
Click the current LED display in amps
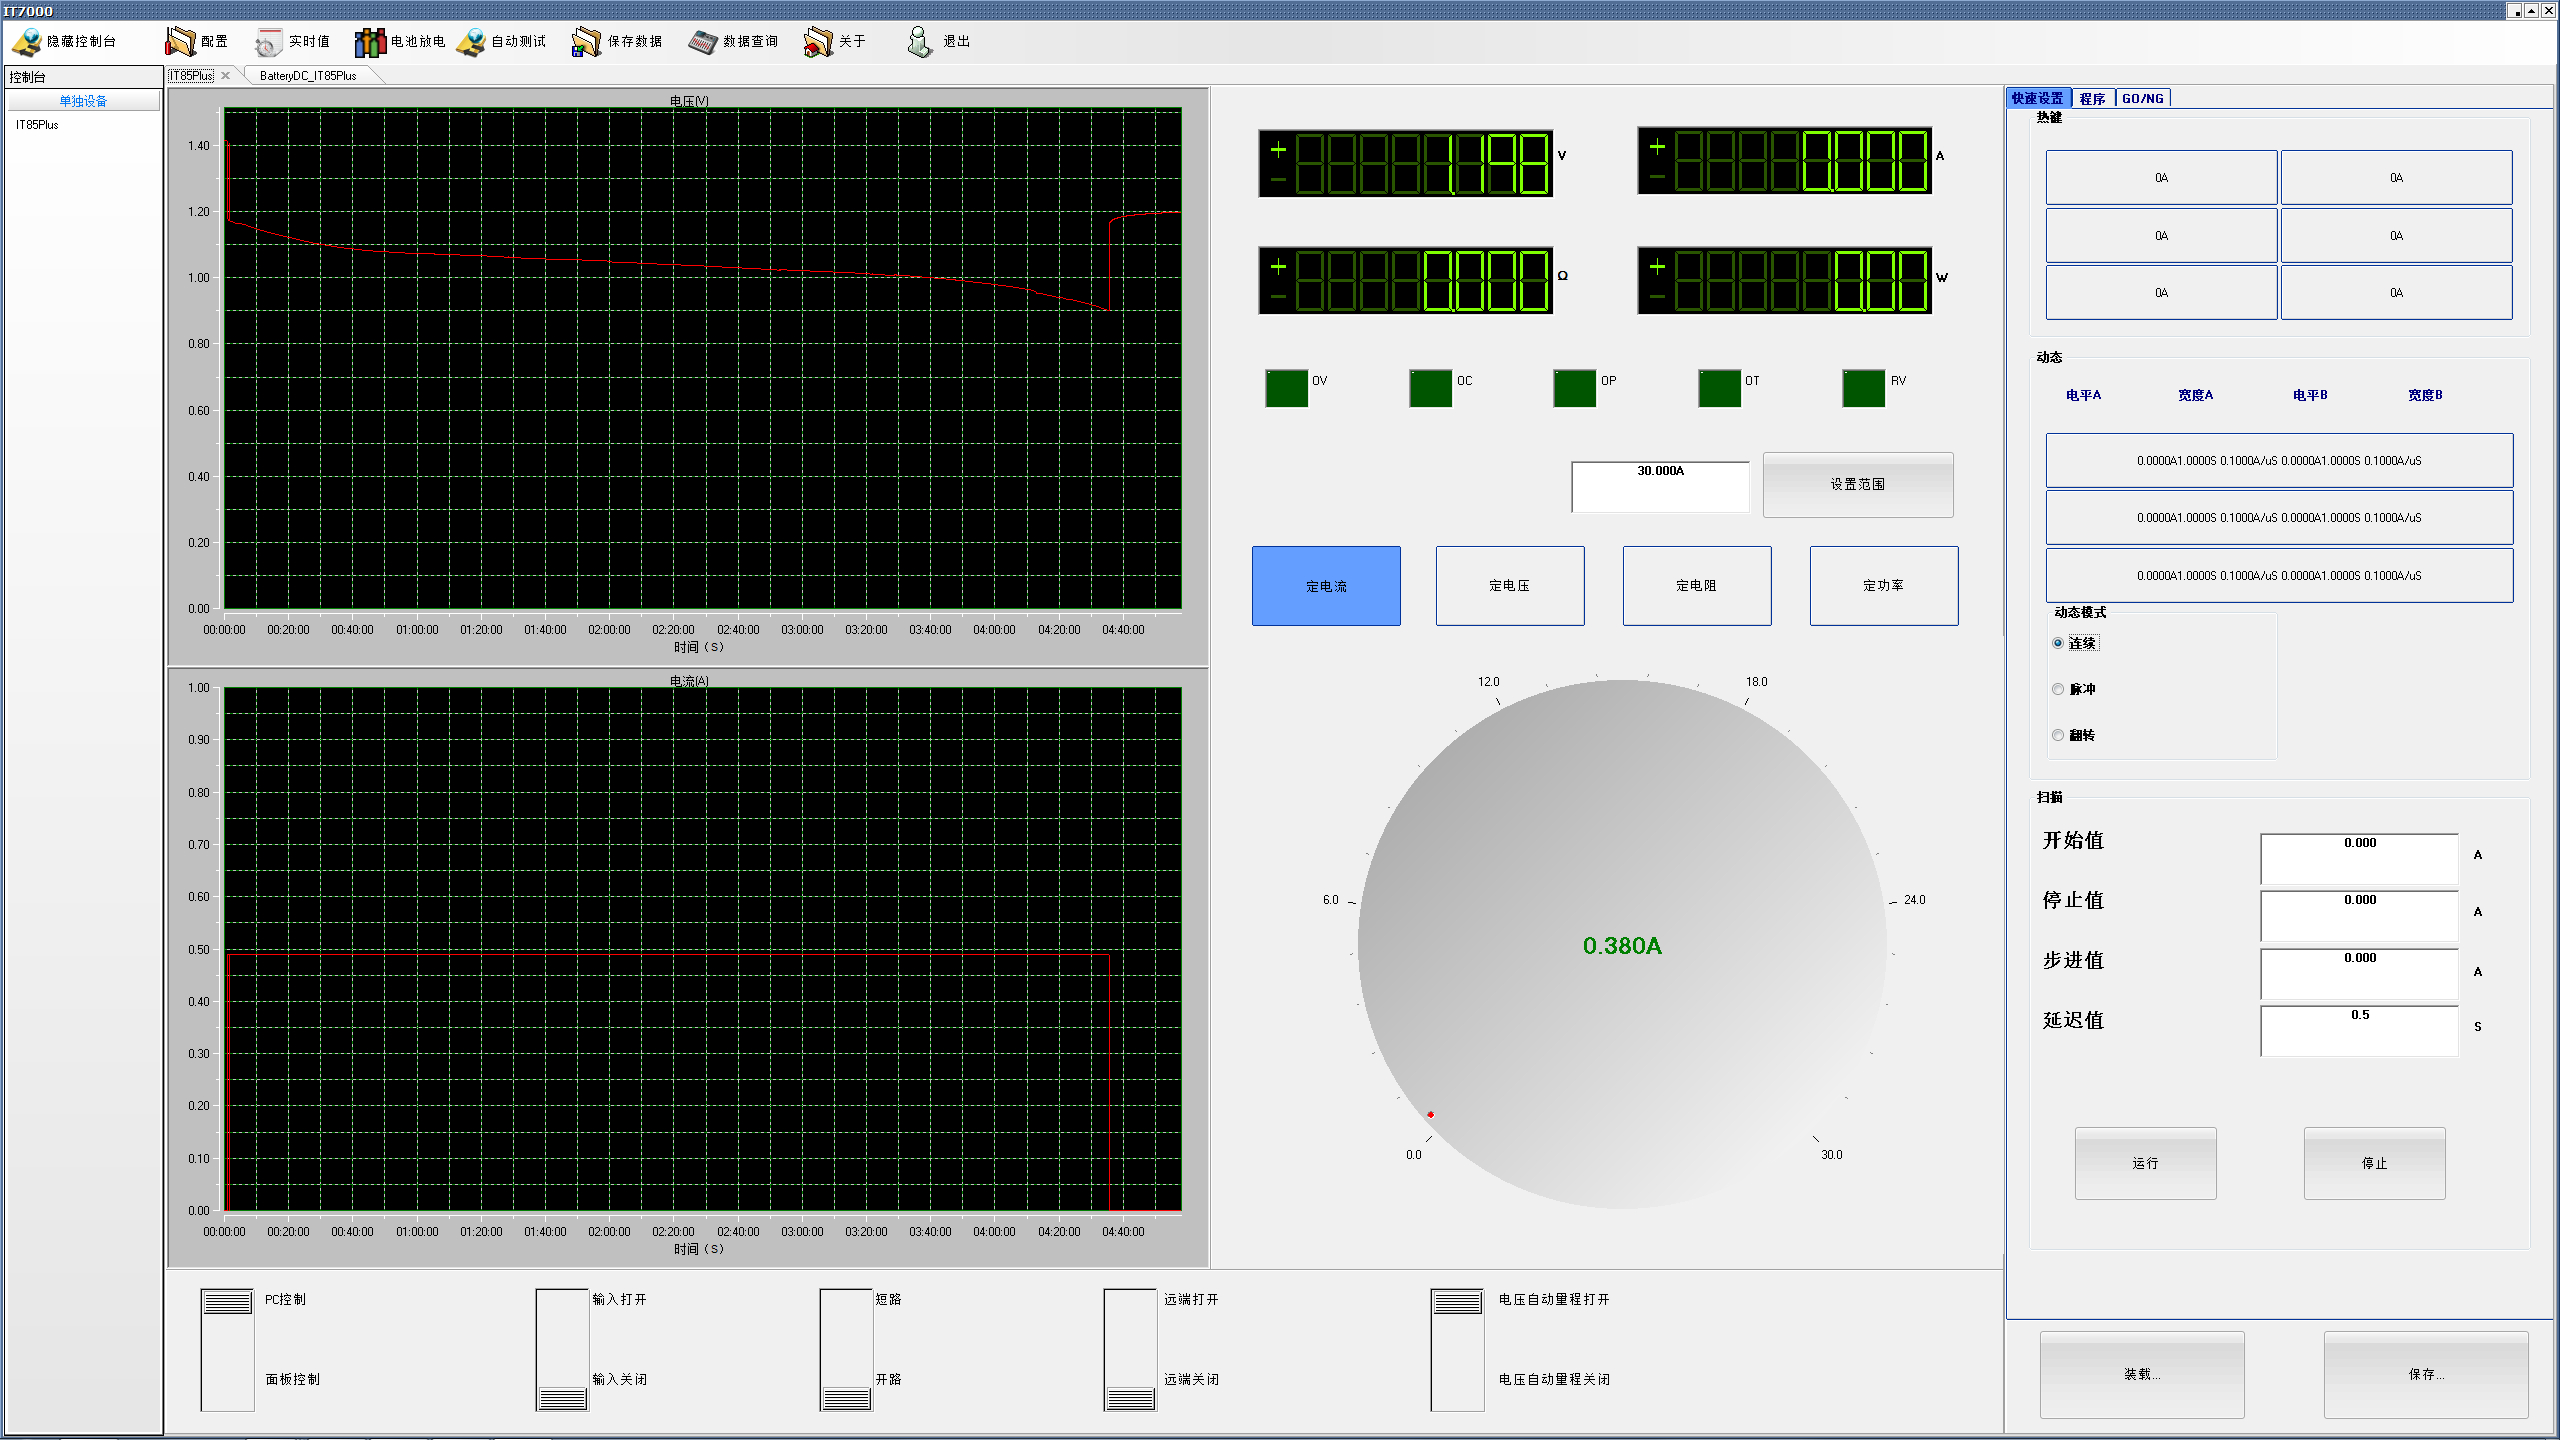(x=1784, y=160)
